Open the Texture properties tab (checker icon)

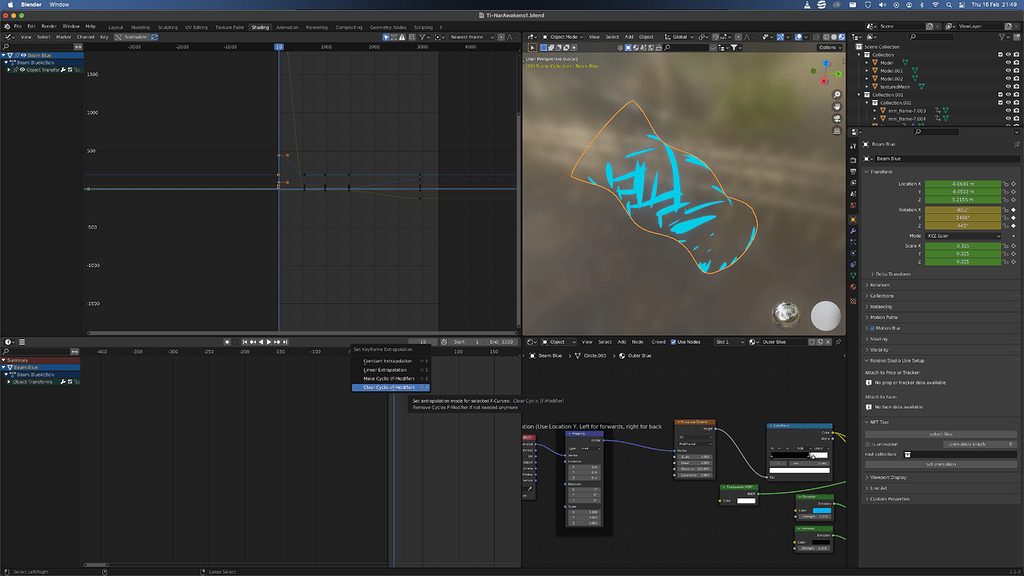[x=853, y=301]
